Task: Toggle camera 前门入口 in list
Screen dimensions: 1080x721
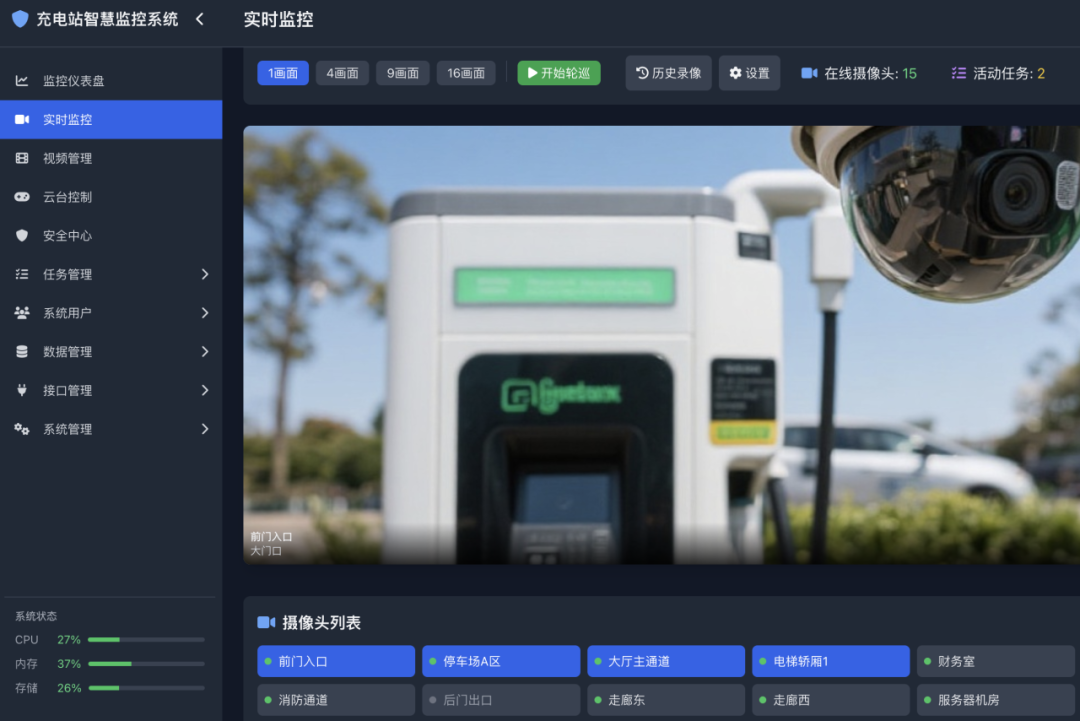Action: pyautogui.click(x=336, y=661)
